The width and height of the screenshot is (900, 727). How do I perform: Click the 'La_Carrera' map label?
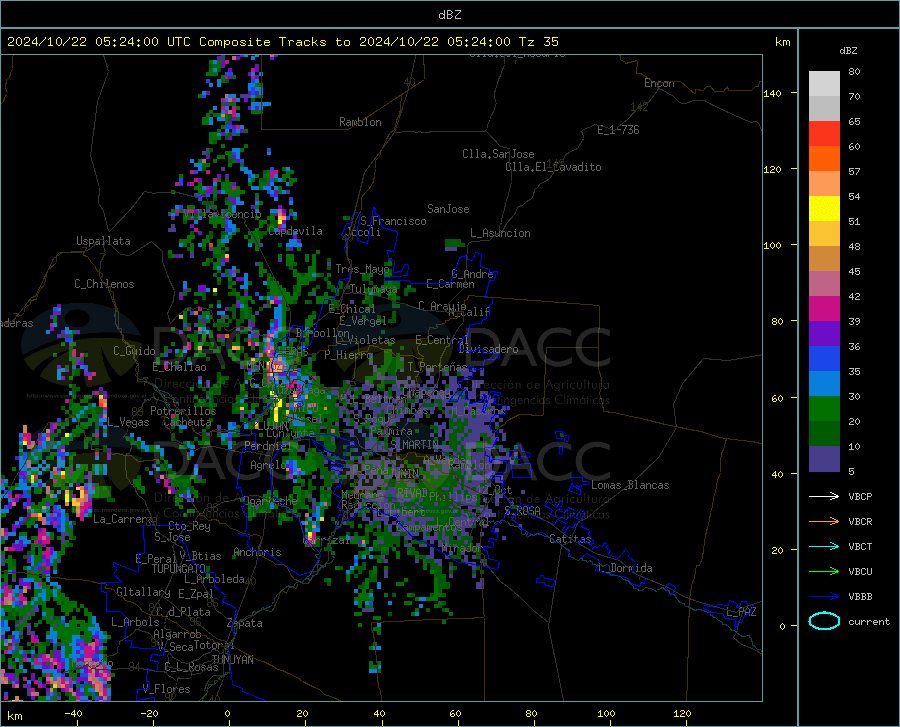(x=123, y=519)
